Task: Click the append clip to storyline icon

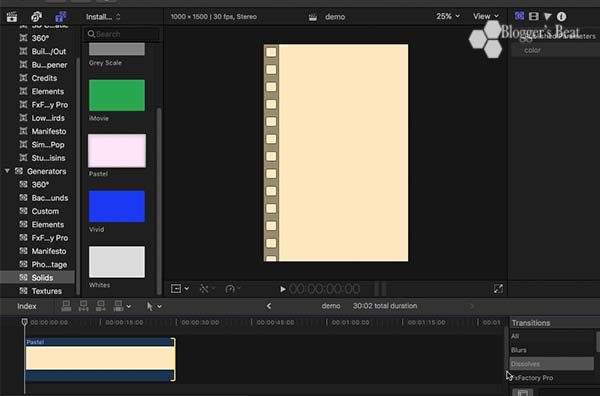Action: 101,306
